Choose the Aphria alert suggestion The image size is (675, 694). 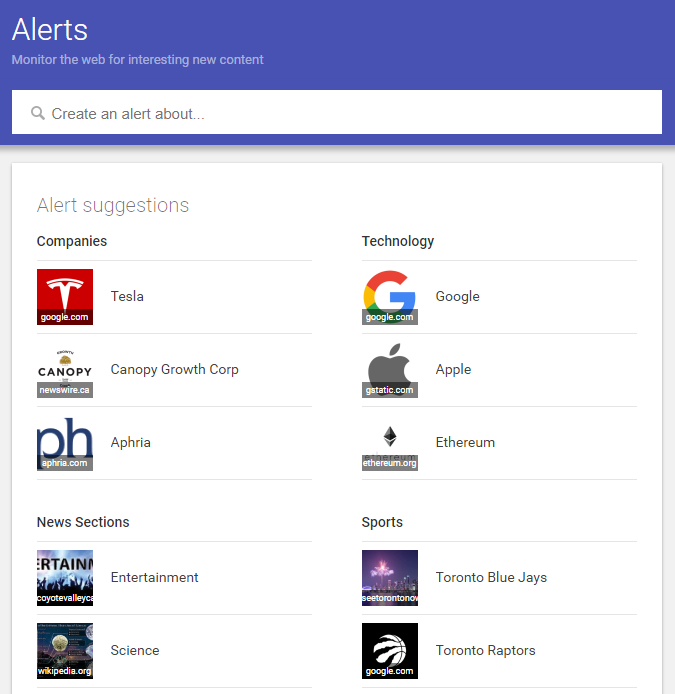[174, 443]
